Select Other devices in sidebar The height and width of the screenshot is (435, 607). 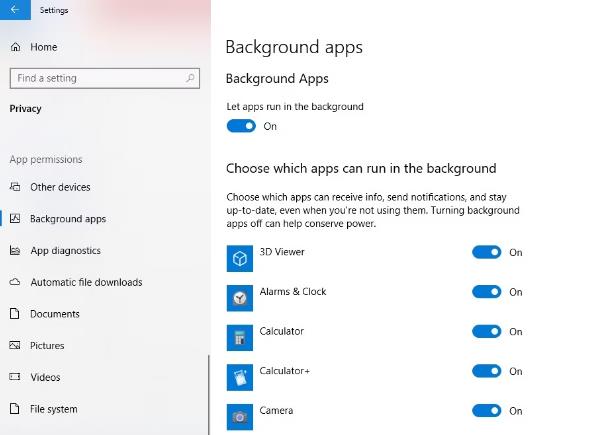(60, 187)
